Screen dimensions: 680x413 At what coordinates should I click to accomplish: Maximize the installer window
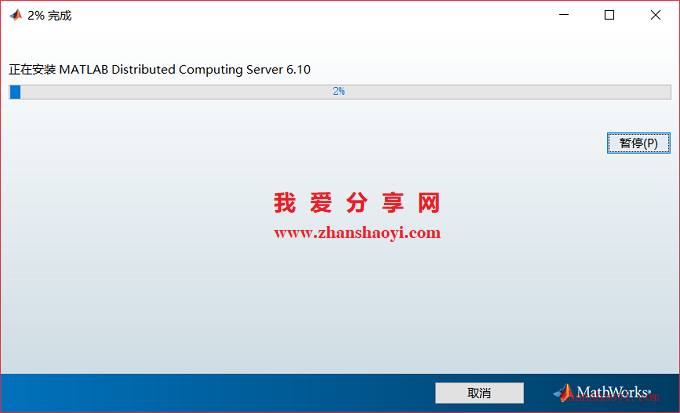coord(609,15)
